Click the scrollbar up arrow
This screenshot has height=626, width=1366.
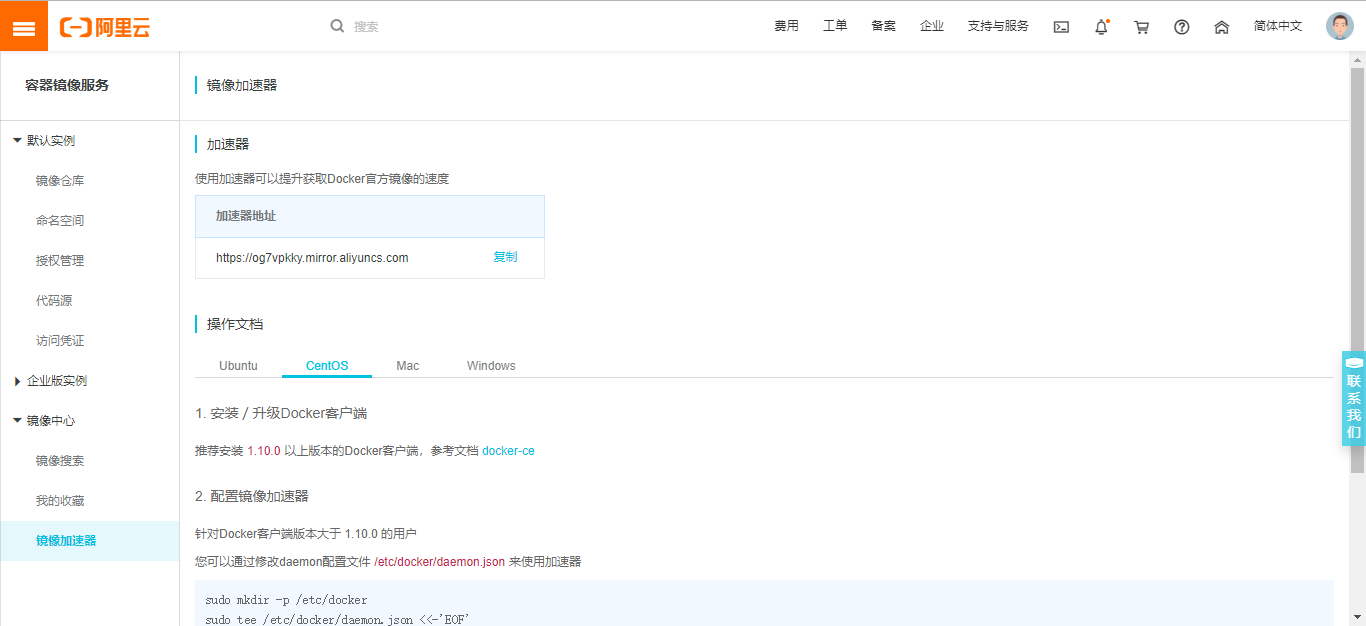coord(1357,60)
